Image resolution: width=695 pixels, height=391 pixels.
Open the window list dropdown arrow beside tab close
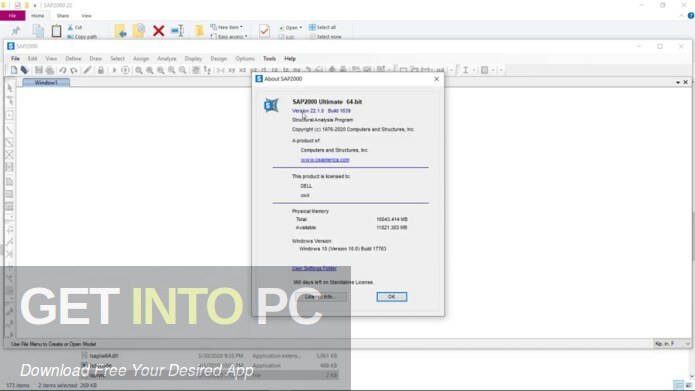click(x=678, y=82)
